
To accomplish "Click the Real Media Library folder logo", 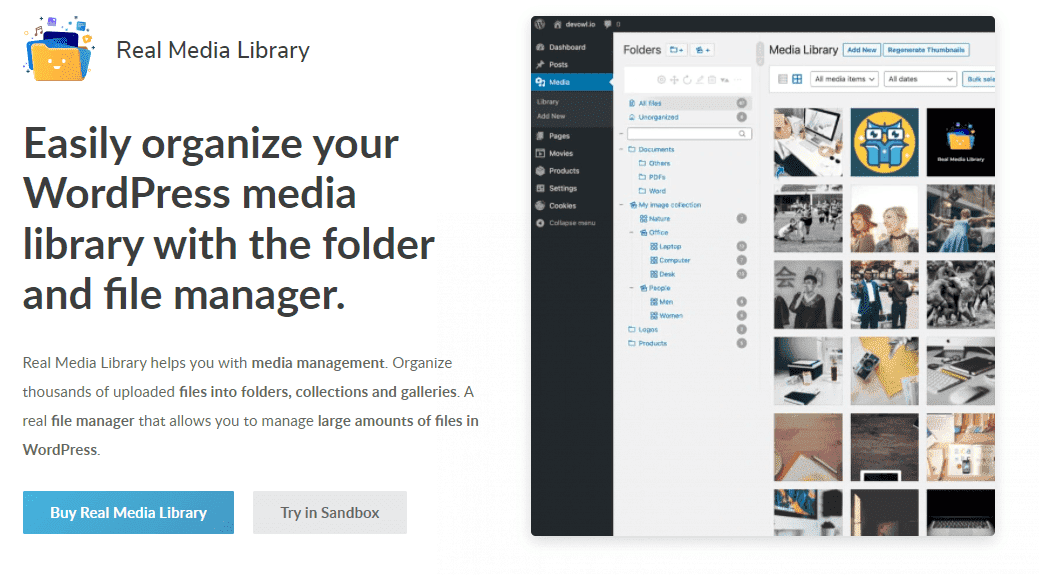I will [59, 48].
